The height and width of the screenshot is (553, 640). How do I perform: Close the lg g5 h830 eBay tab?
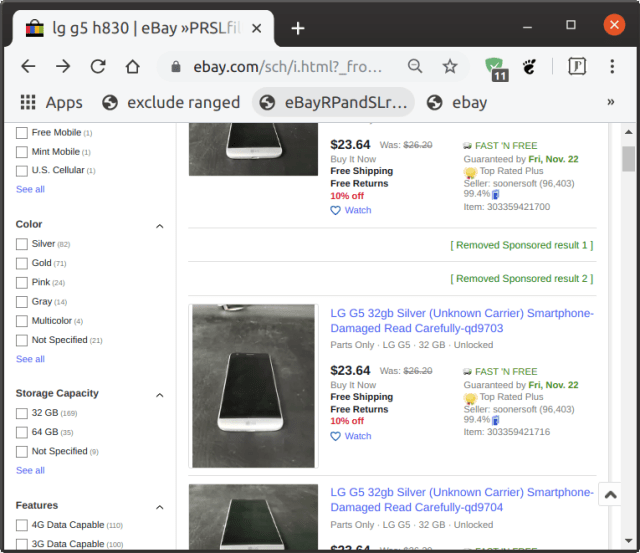coord(256,28)
